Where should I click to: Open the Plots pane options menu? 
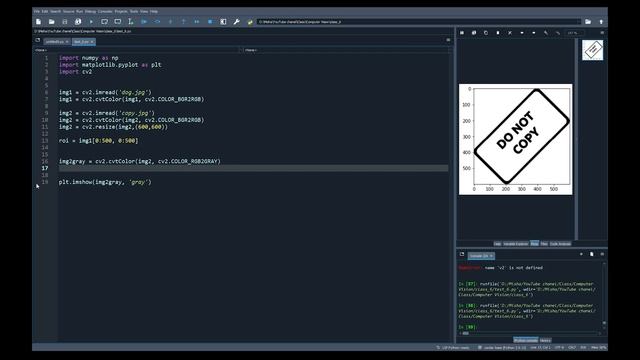pos(602,33)
